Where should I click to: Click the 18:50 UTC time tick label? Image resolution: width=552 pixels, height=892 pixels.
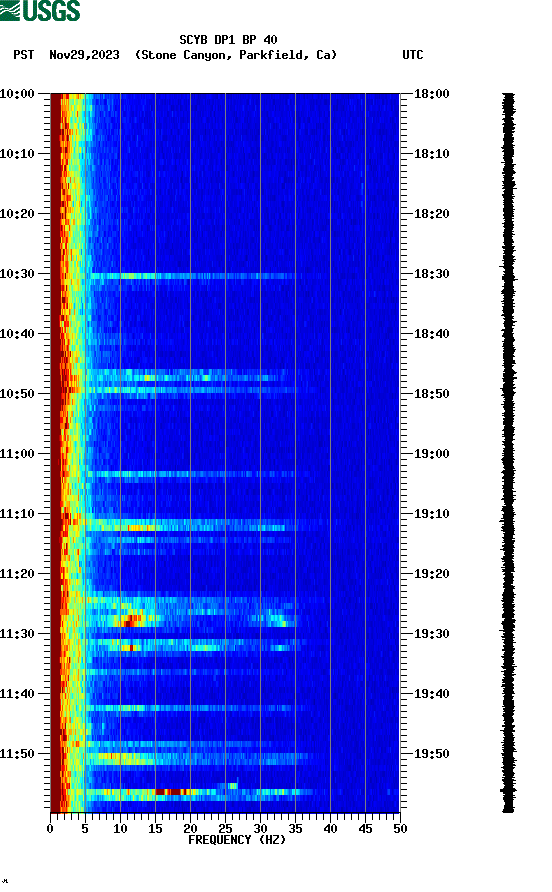pos(431,394)
